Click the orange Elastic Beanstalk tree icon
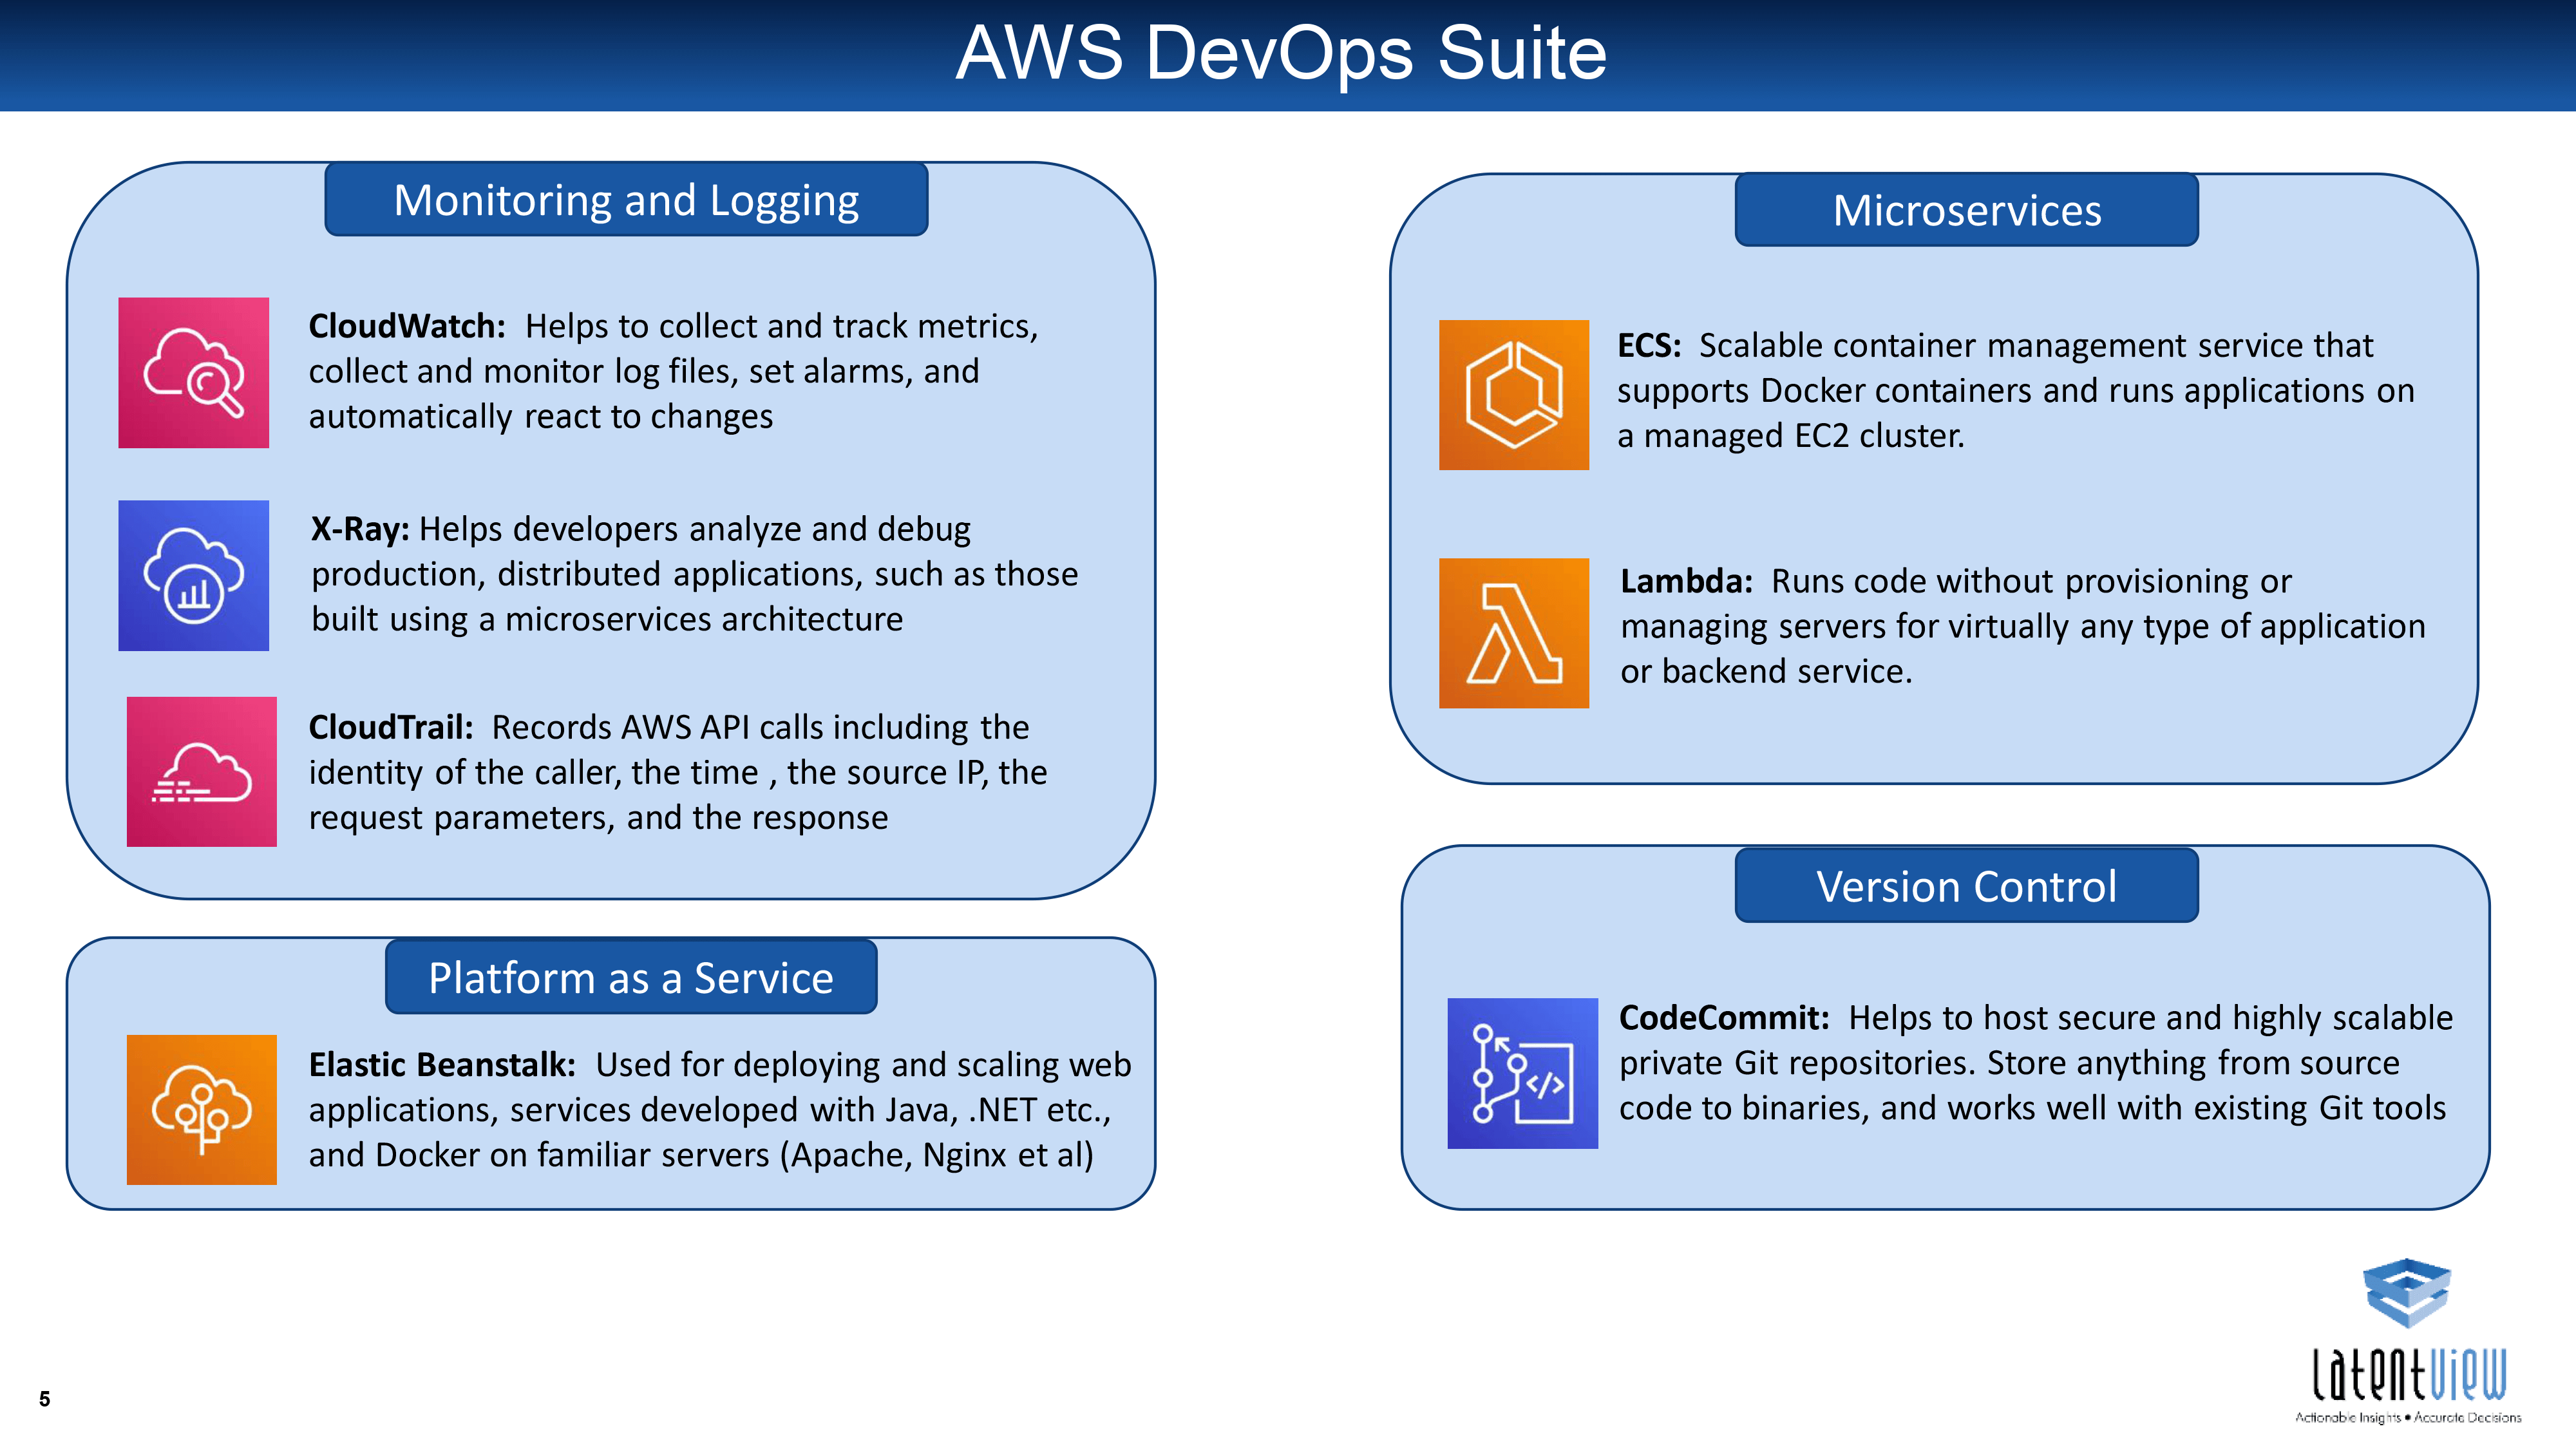2576x1449 pixels. pyautogui.click(x=201, y=1109)
